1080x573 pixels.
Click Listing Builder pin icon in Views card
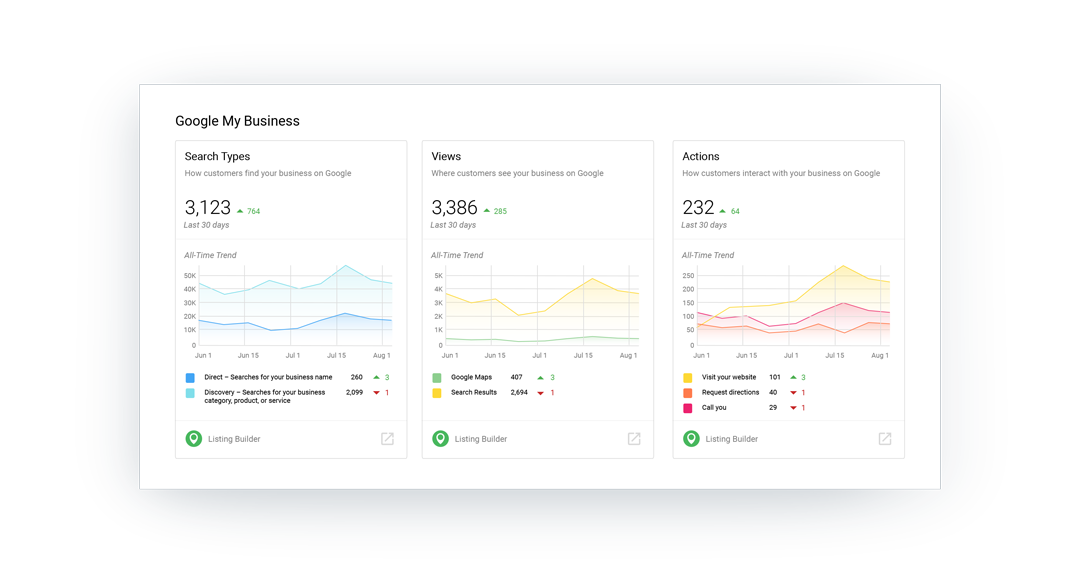(440, 439)
